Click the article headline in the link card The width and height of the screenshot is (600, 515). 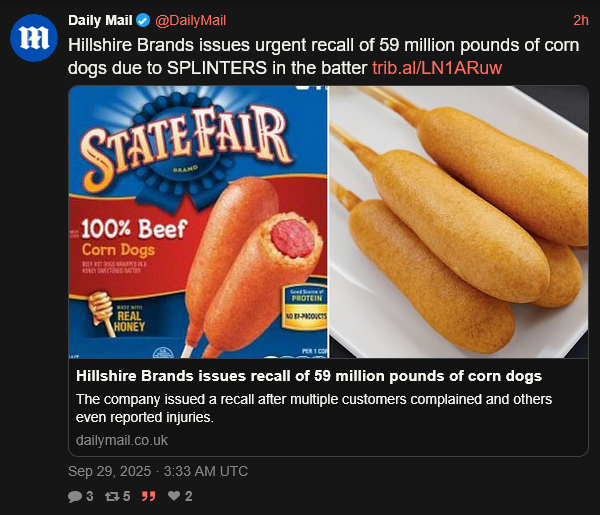pyautogui.click(x=309, y=376)
